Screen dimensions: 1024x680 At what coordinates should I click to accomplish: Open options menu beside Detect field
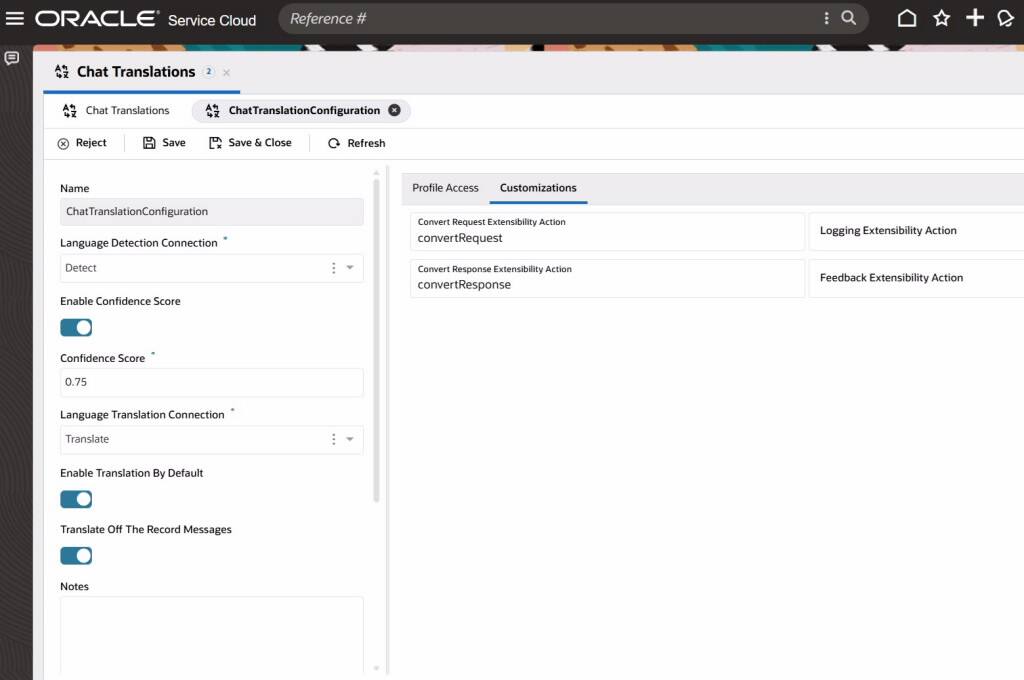coord(333,268)
